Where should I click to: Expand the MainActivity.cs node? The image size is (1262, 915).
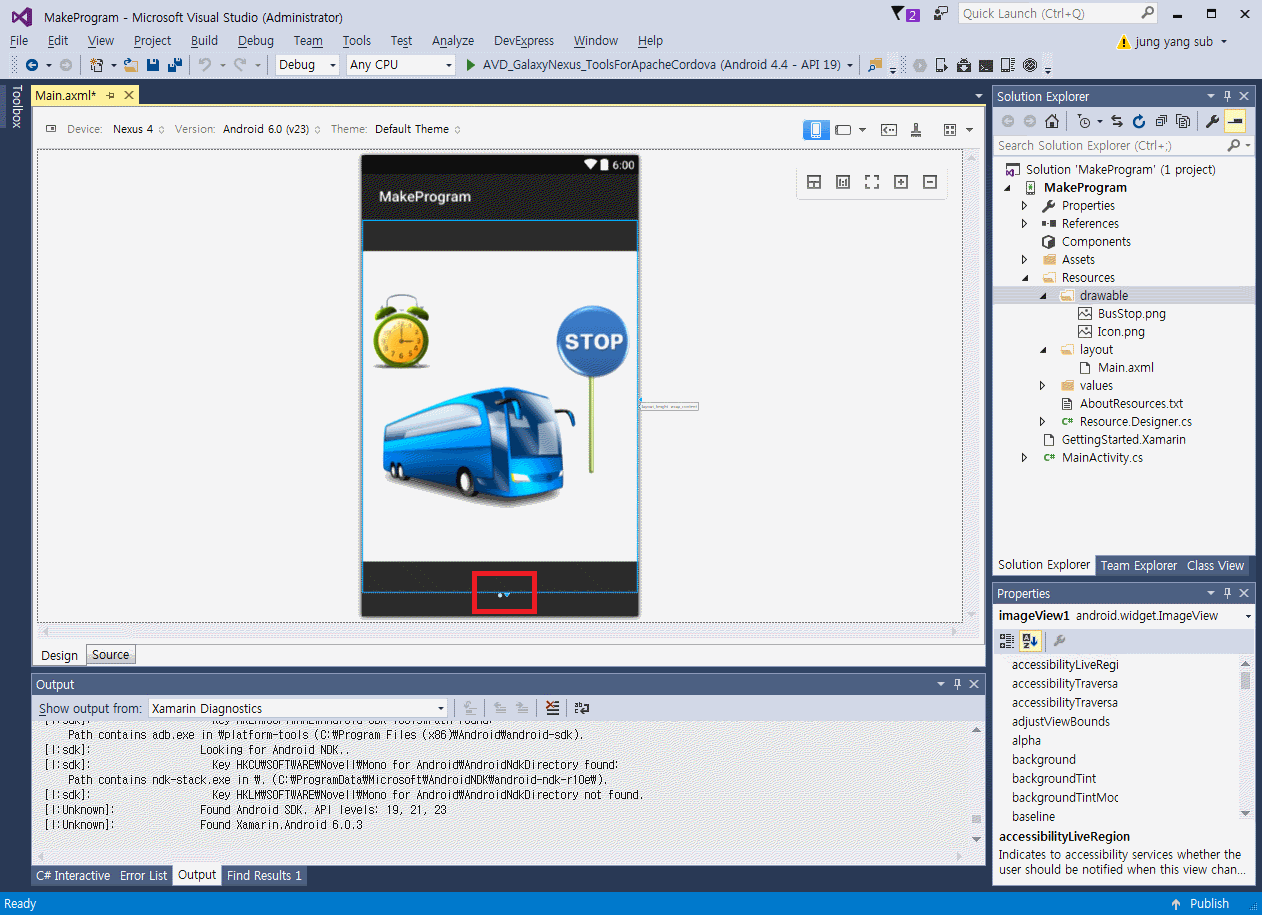pos(1024,458)
